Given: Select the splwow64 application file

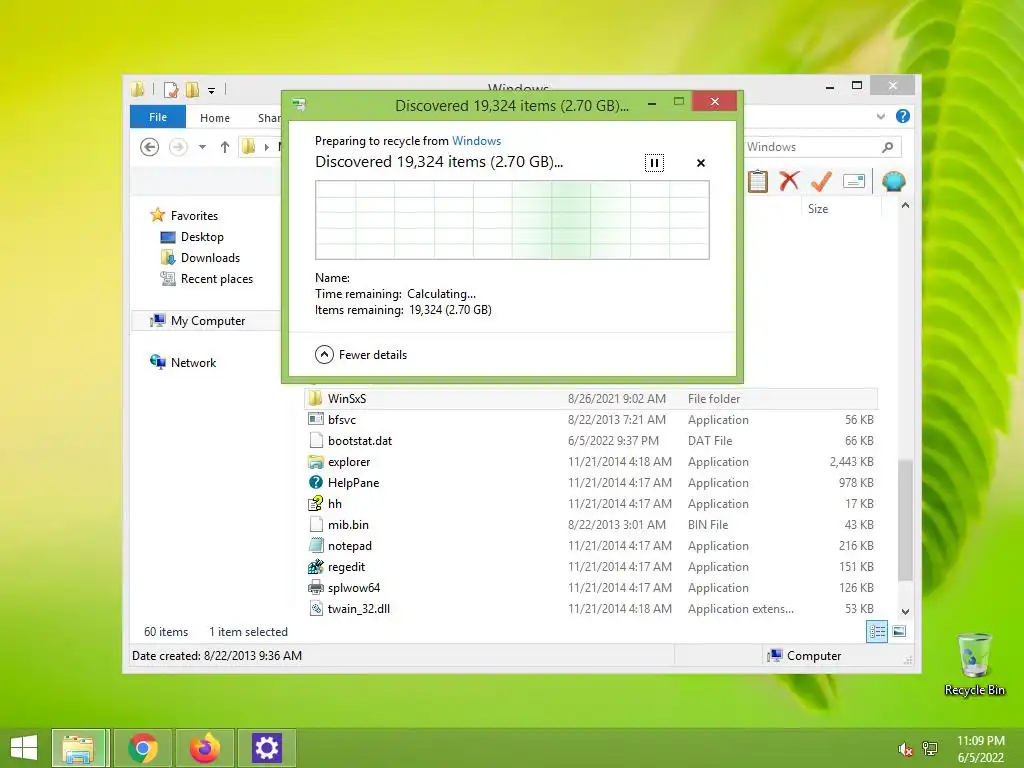Looking at the screenshot, I should (x=591, y=588).
